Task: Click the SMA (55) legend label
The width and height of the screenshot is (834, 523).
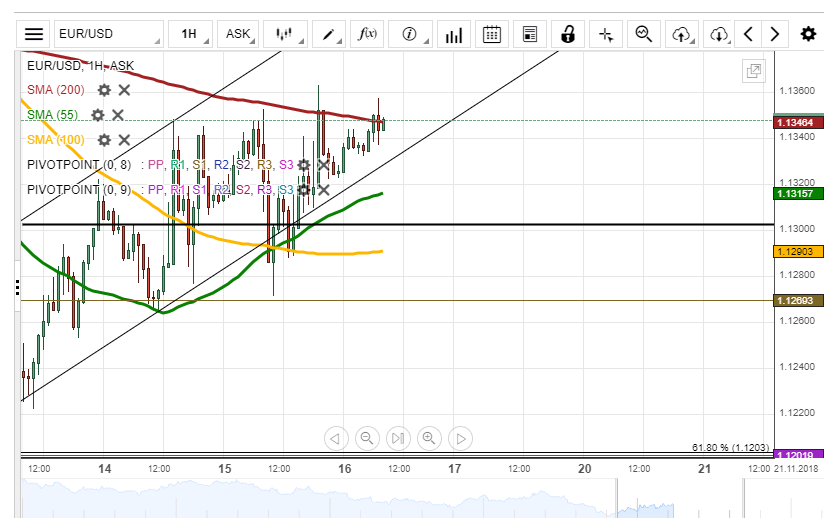Action: [52, 115]
